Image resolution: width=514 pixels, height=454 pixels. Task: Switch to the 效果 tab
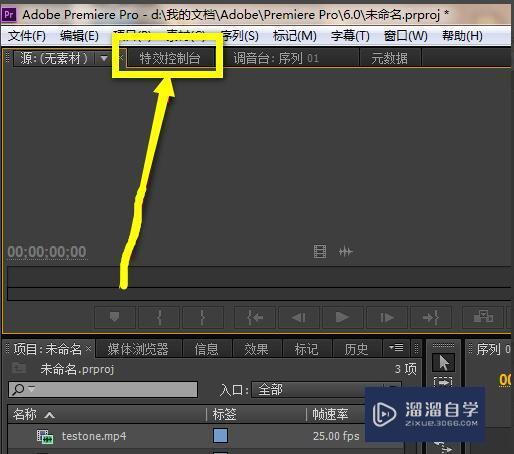point(256,349)
